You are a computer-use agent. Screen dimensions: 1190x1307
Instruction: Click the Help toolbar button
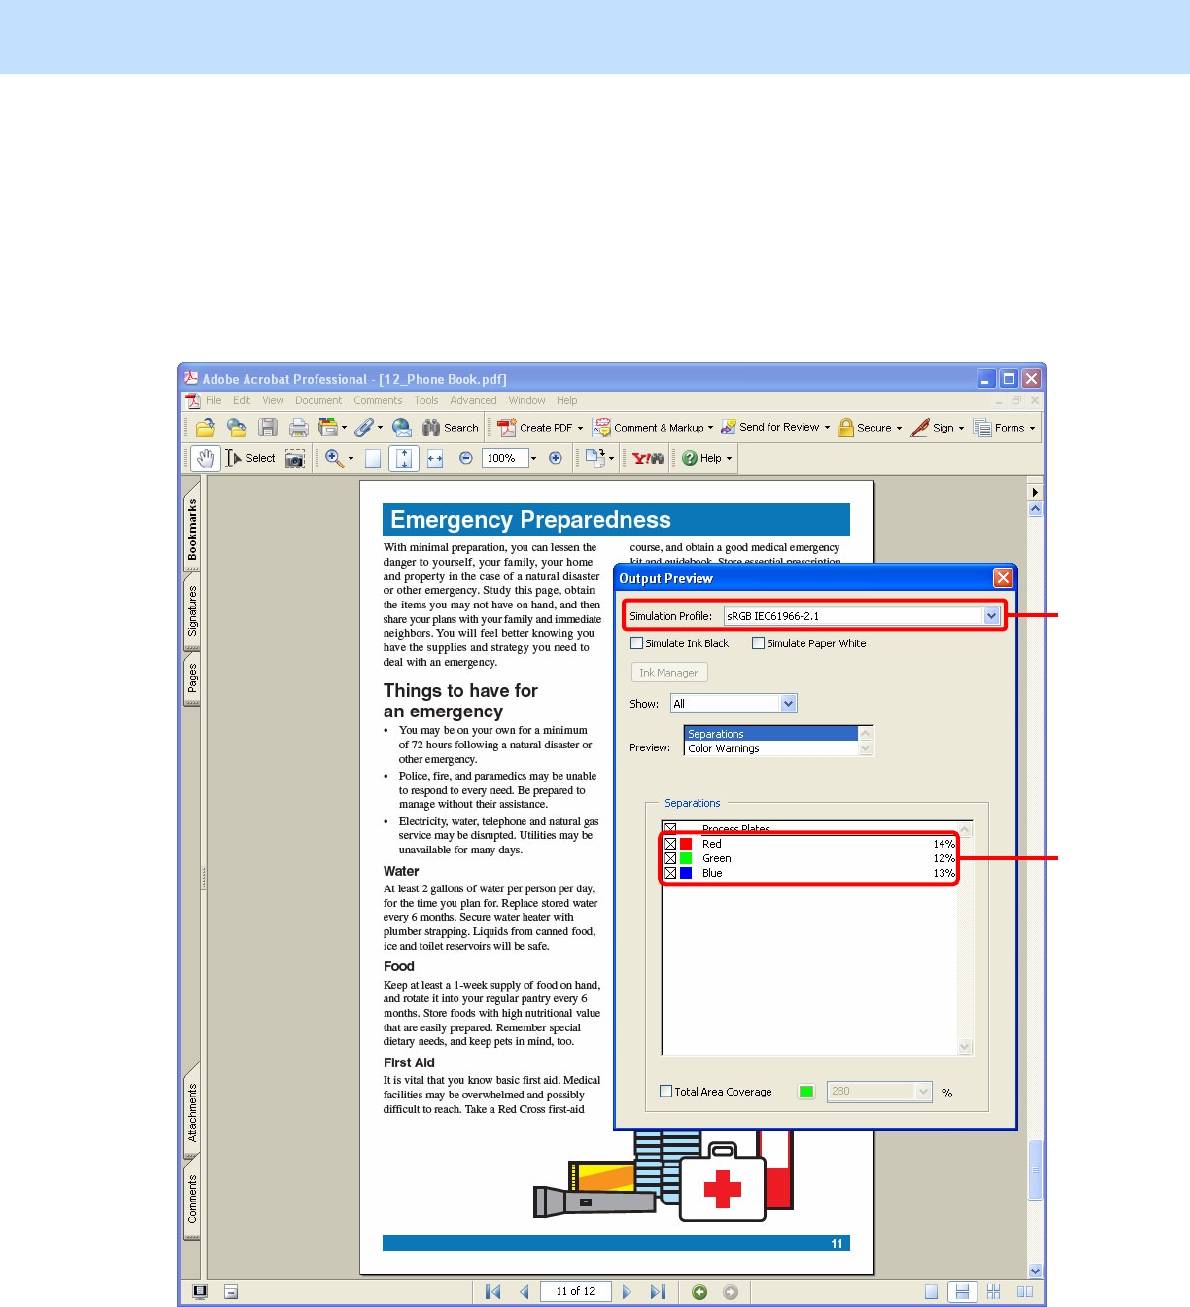[x=707, y=458]
